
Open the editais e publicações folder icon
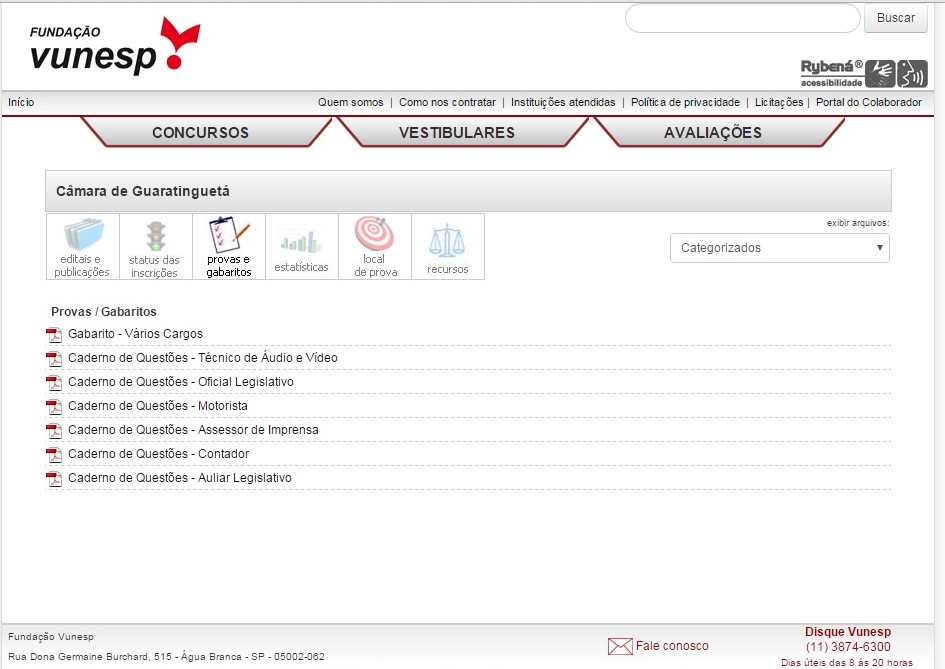tap(83, 236)
